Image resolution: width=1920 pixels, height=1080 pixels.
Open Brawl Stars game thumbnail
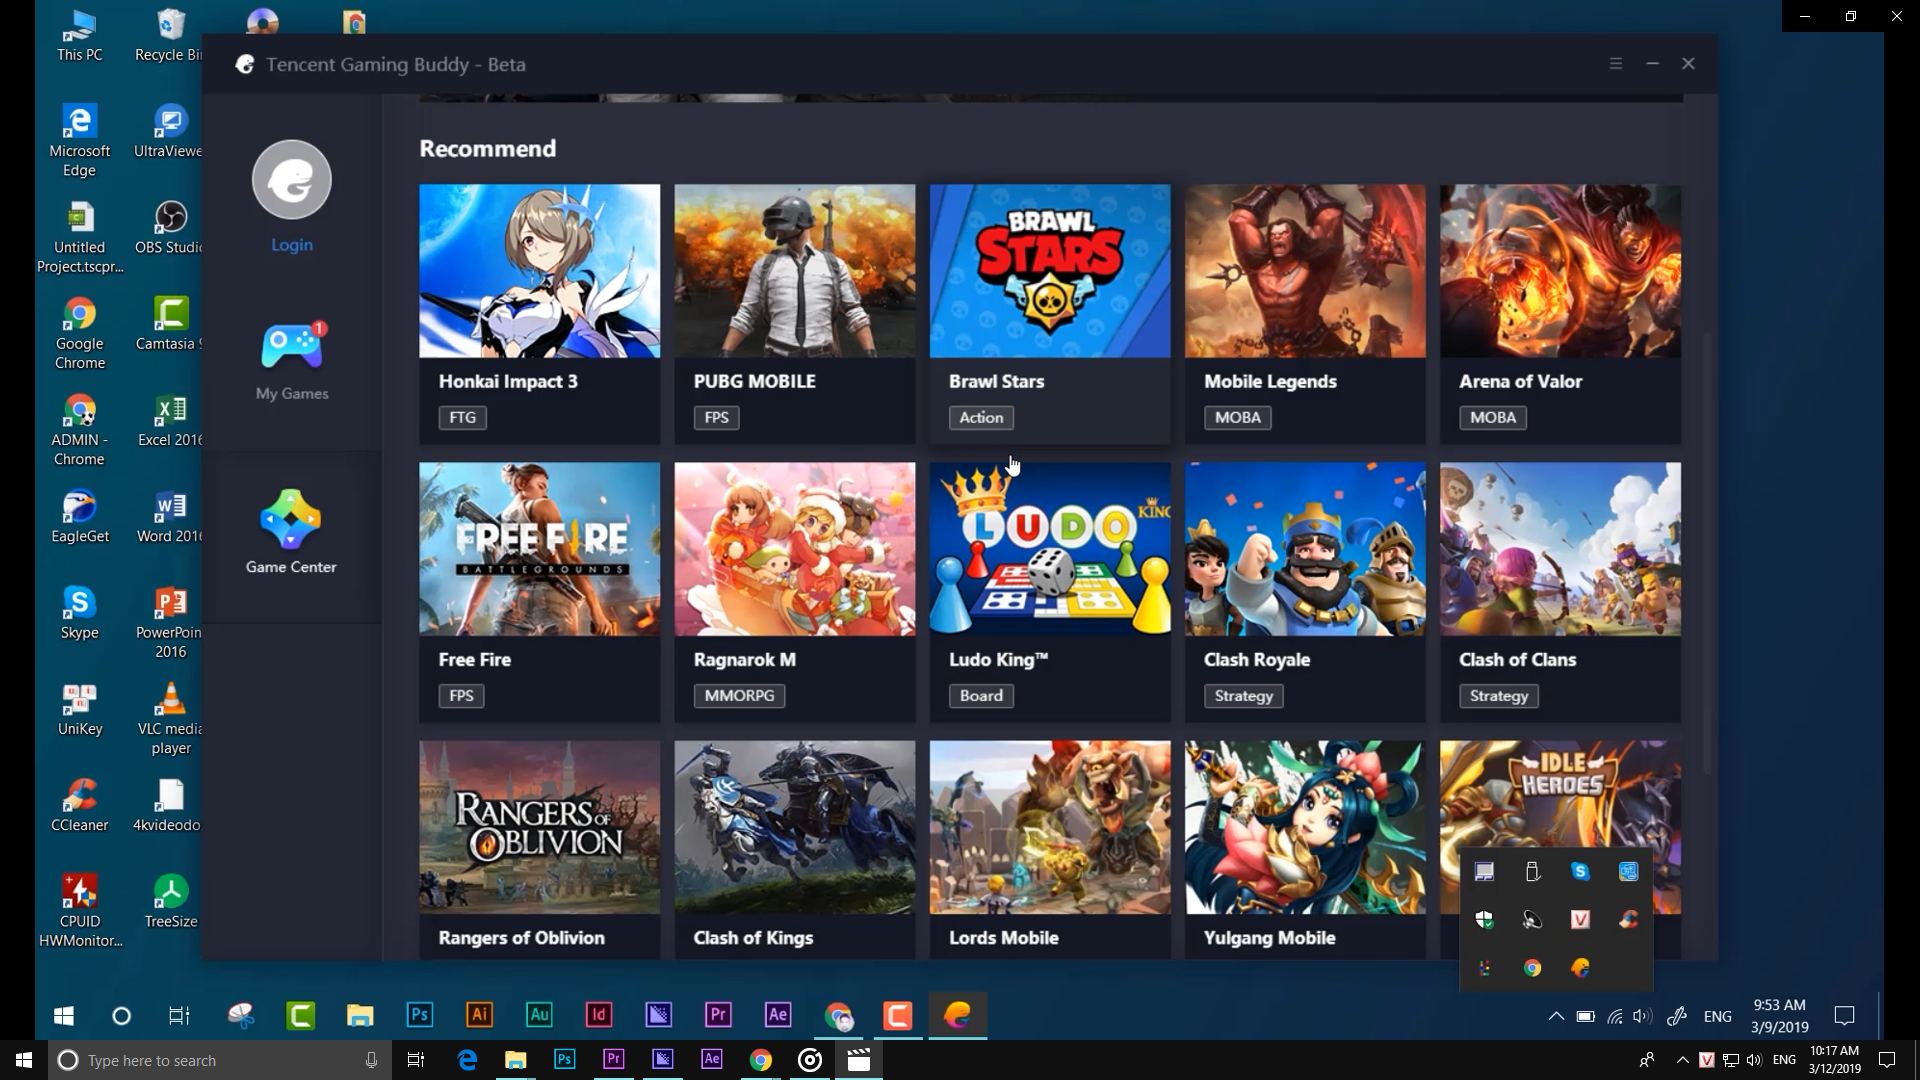1049,271
